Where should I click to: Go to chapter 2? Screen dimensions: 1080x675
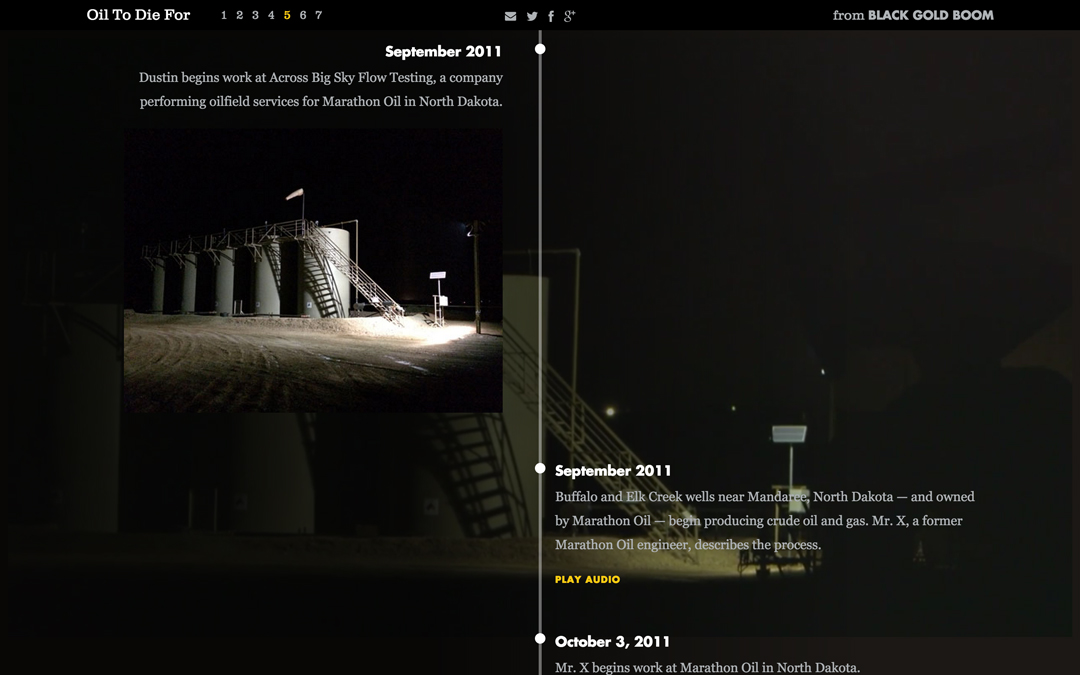(240, 15)
